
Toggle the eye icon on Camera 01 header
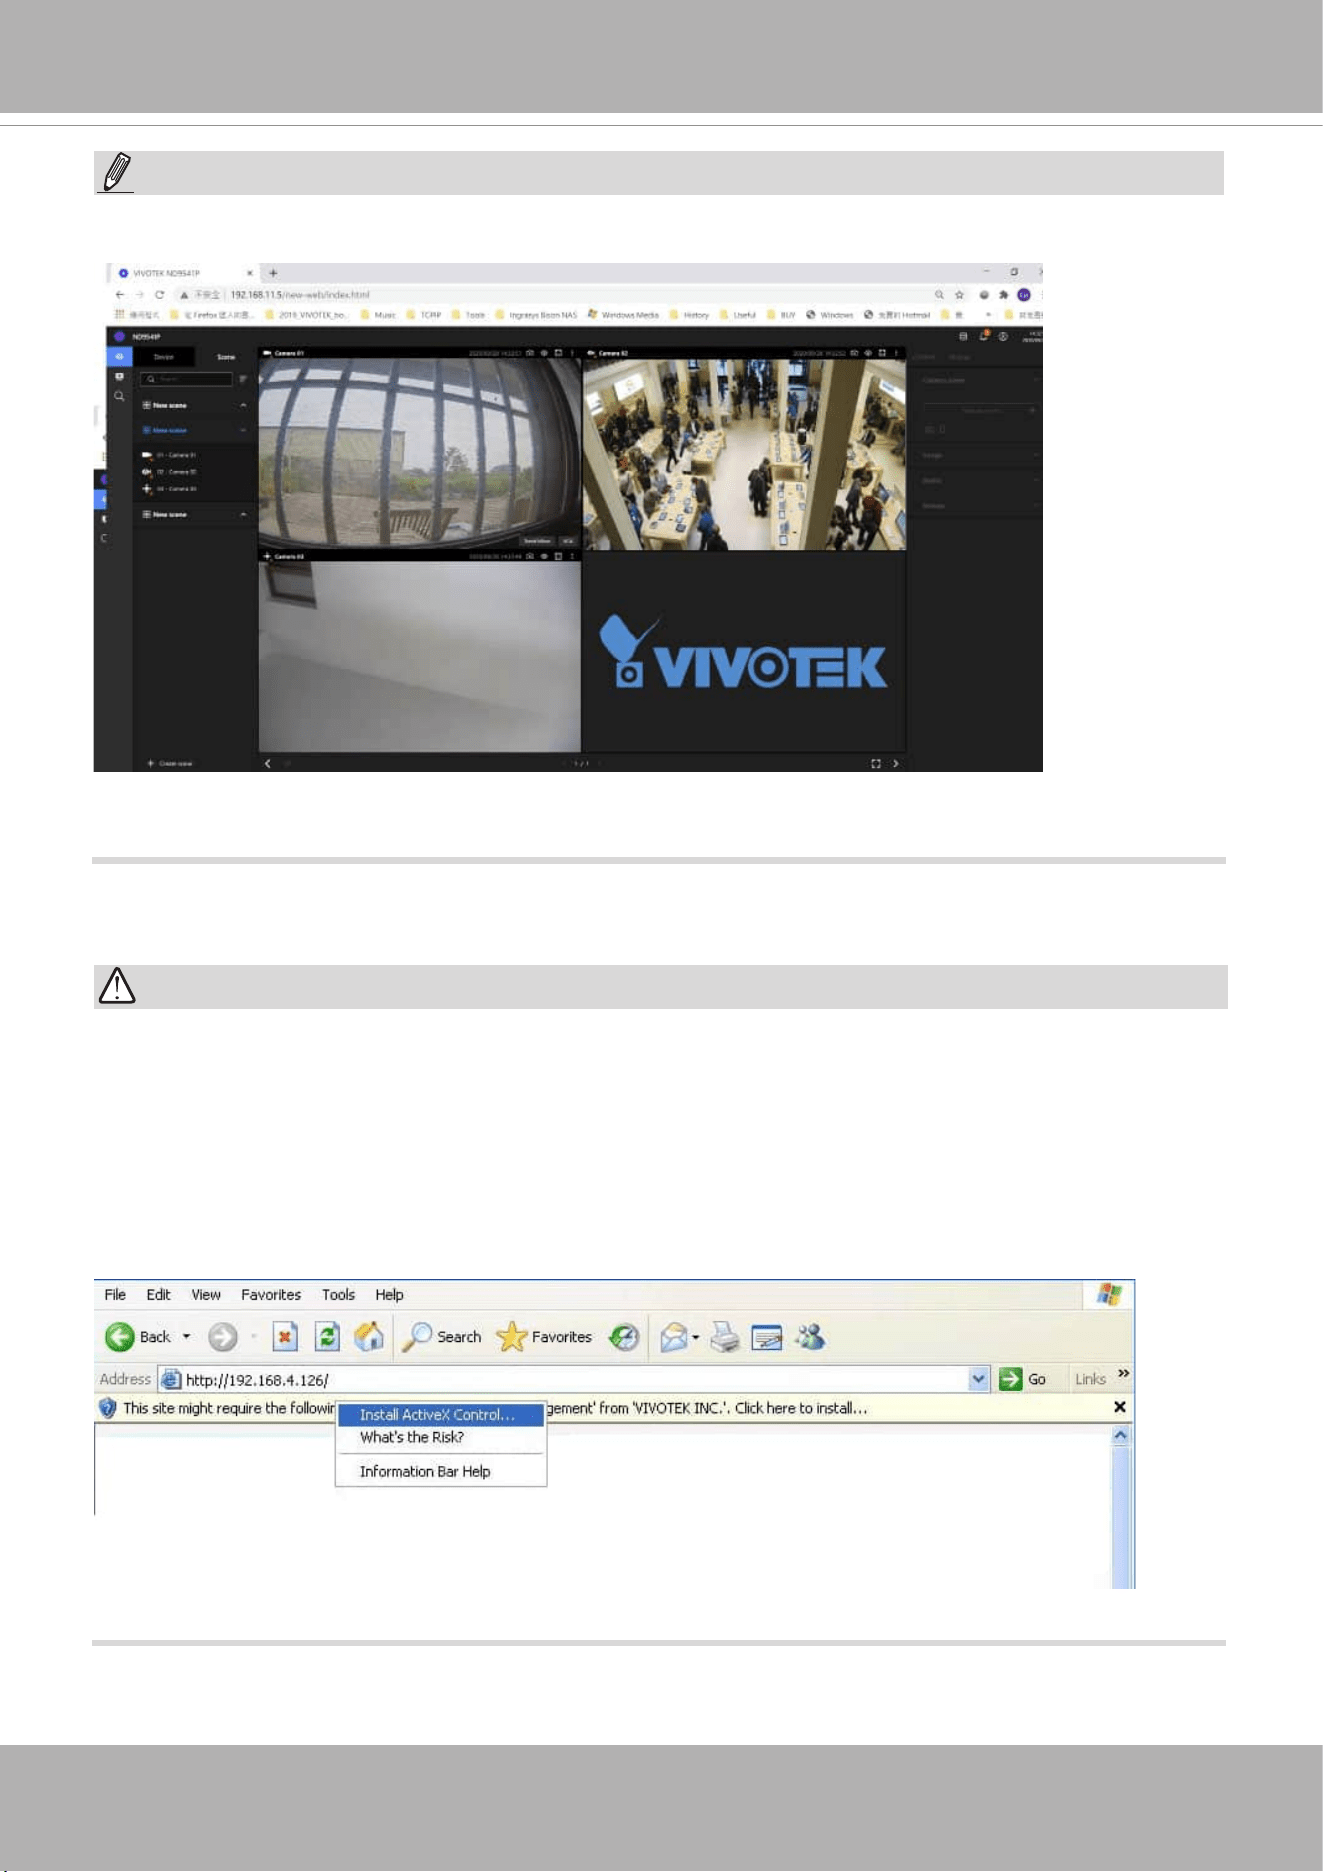pos(544,353)
